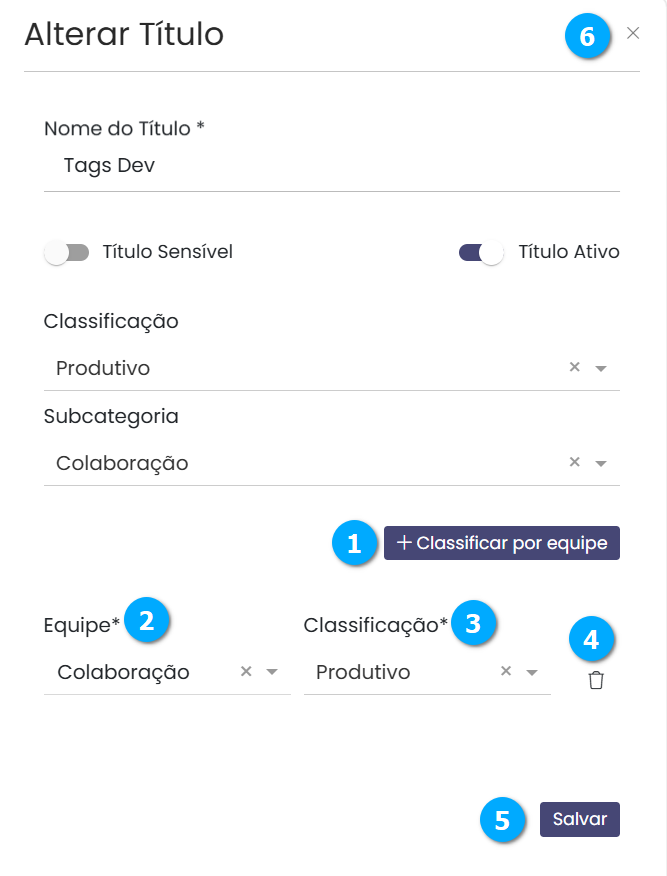Image resolution: width=667 pixels, height=876 pixels.
Task: Click the Classificar por equipe button
Action: pyautogui.click(x=502, y=542)
